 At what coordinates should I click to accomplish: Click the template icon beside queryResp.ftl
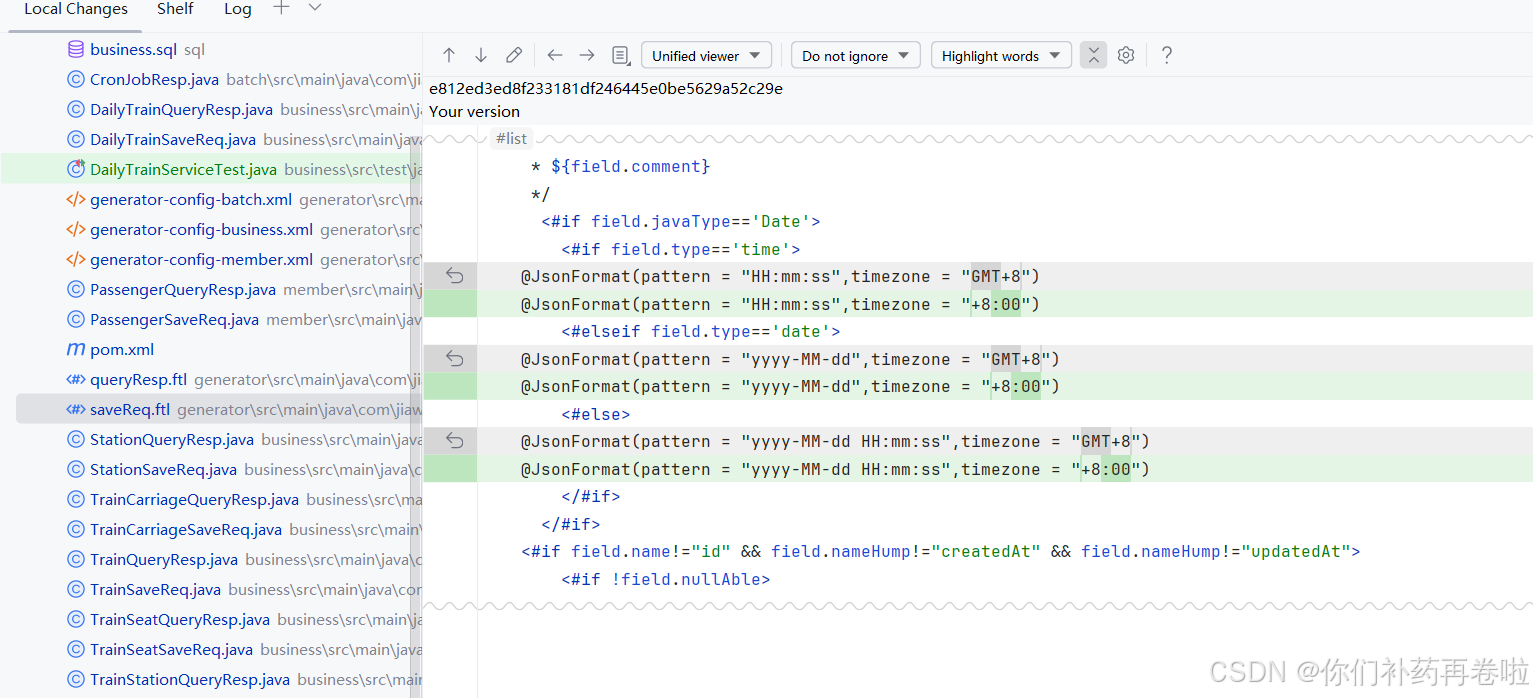76,379
